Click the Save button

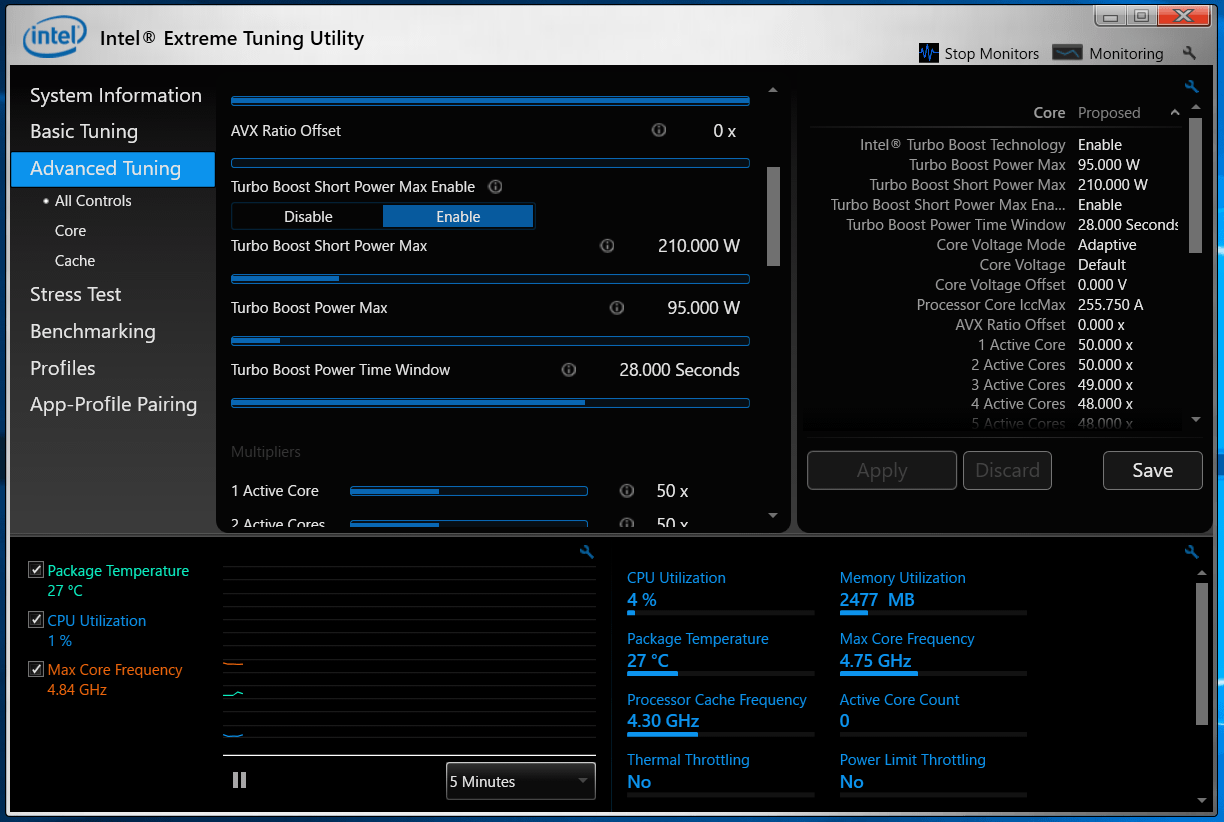point(1152,470)
